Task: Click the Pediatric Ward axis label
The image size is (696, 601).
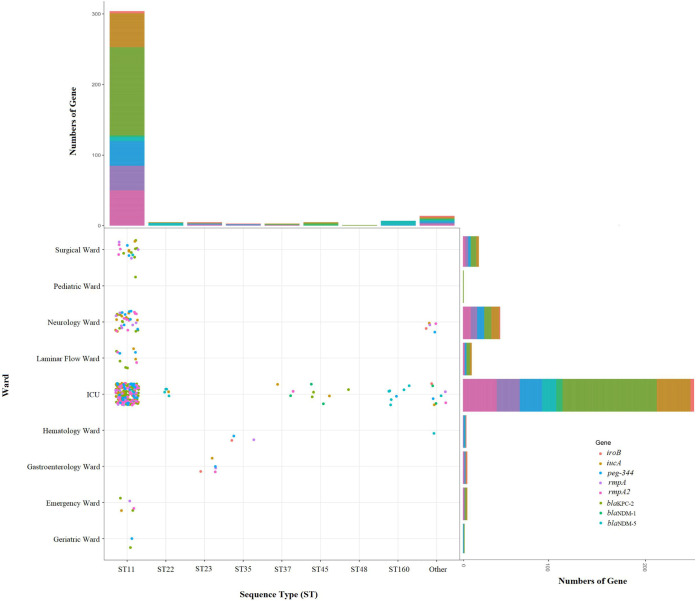Action: [x=77, y=286]
